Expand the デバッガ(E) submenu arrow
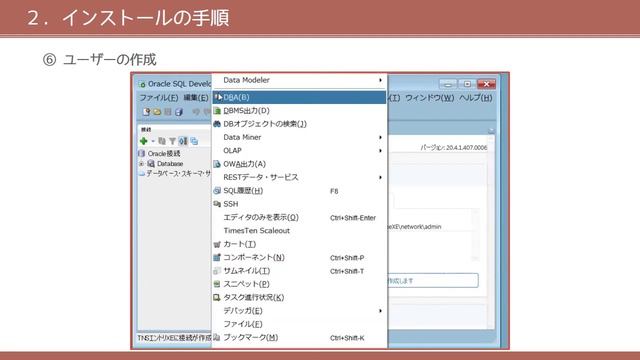This screenshot has height=360, width=640. point(380,311)
